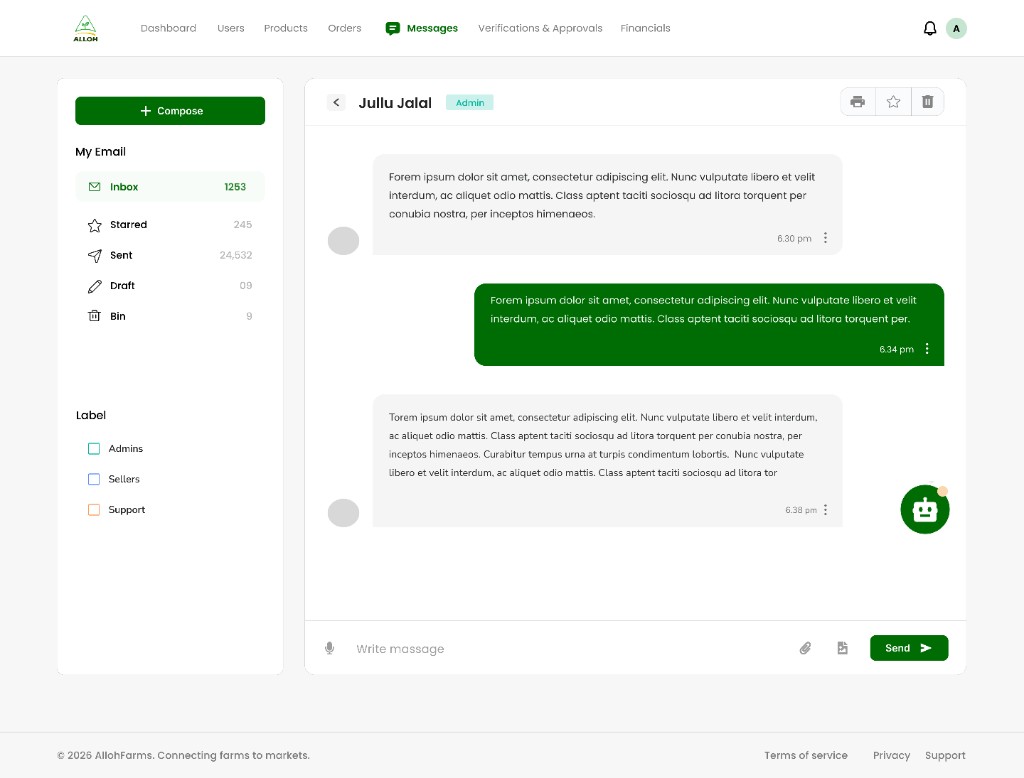Viewport: 1024px width, 778px height.
Task: Click the Starred count 245
Action: pos(242,225)
